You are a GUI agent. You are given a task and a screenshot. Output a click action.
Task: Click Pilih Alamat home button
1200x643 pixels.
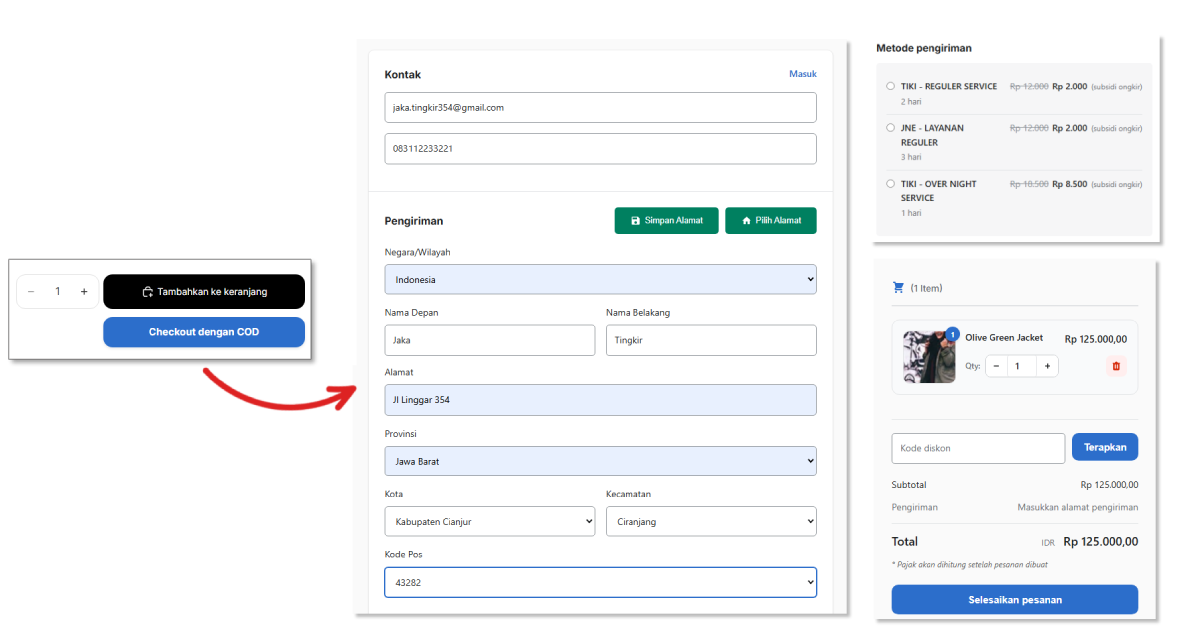(771, 220)
